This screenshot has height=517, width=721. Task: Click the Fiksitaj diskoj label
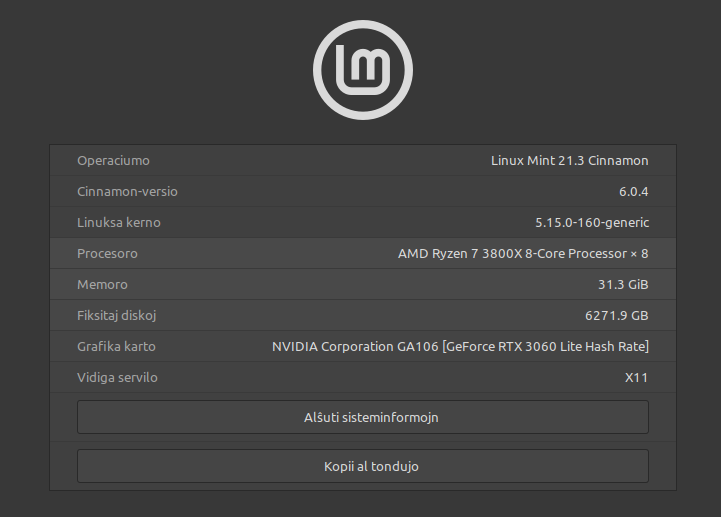117,315
